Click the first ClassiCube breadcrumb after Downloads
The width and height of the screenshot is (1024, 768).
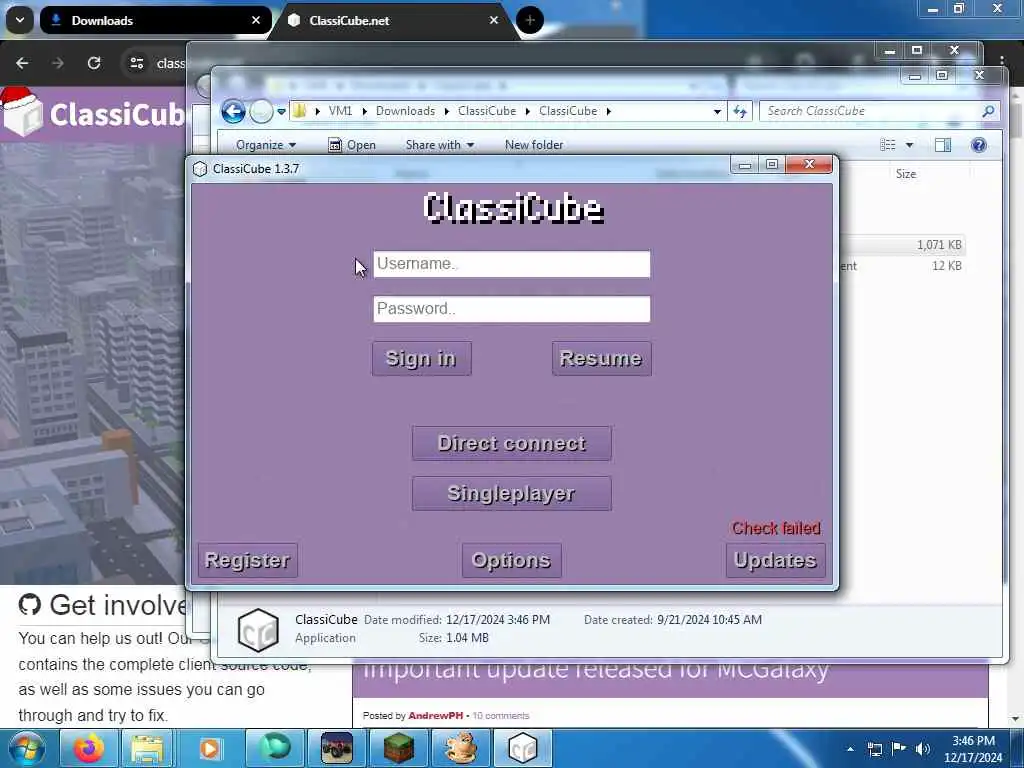point(487,111)
